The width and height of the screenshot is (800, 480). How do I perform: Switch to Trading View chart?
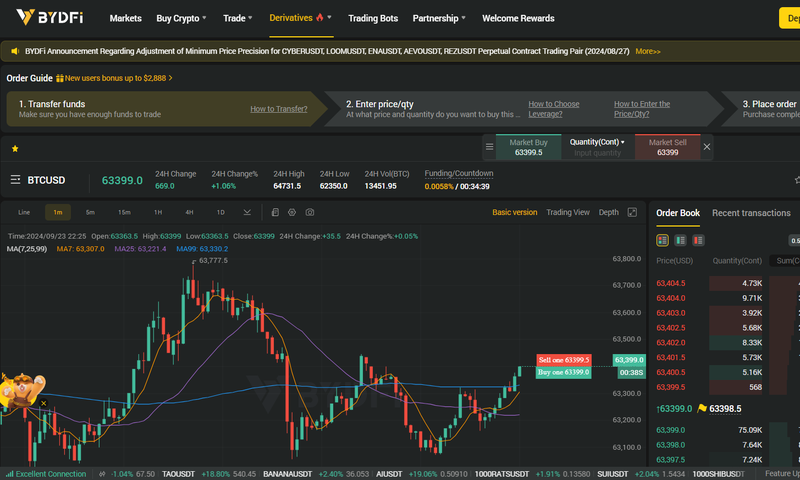click(x=568, y=212)
